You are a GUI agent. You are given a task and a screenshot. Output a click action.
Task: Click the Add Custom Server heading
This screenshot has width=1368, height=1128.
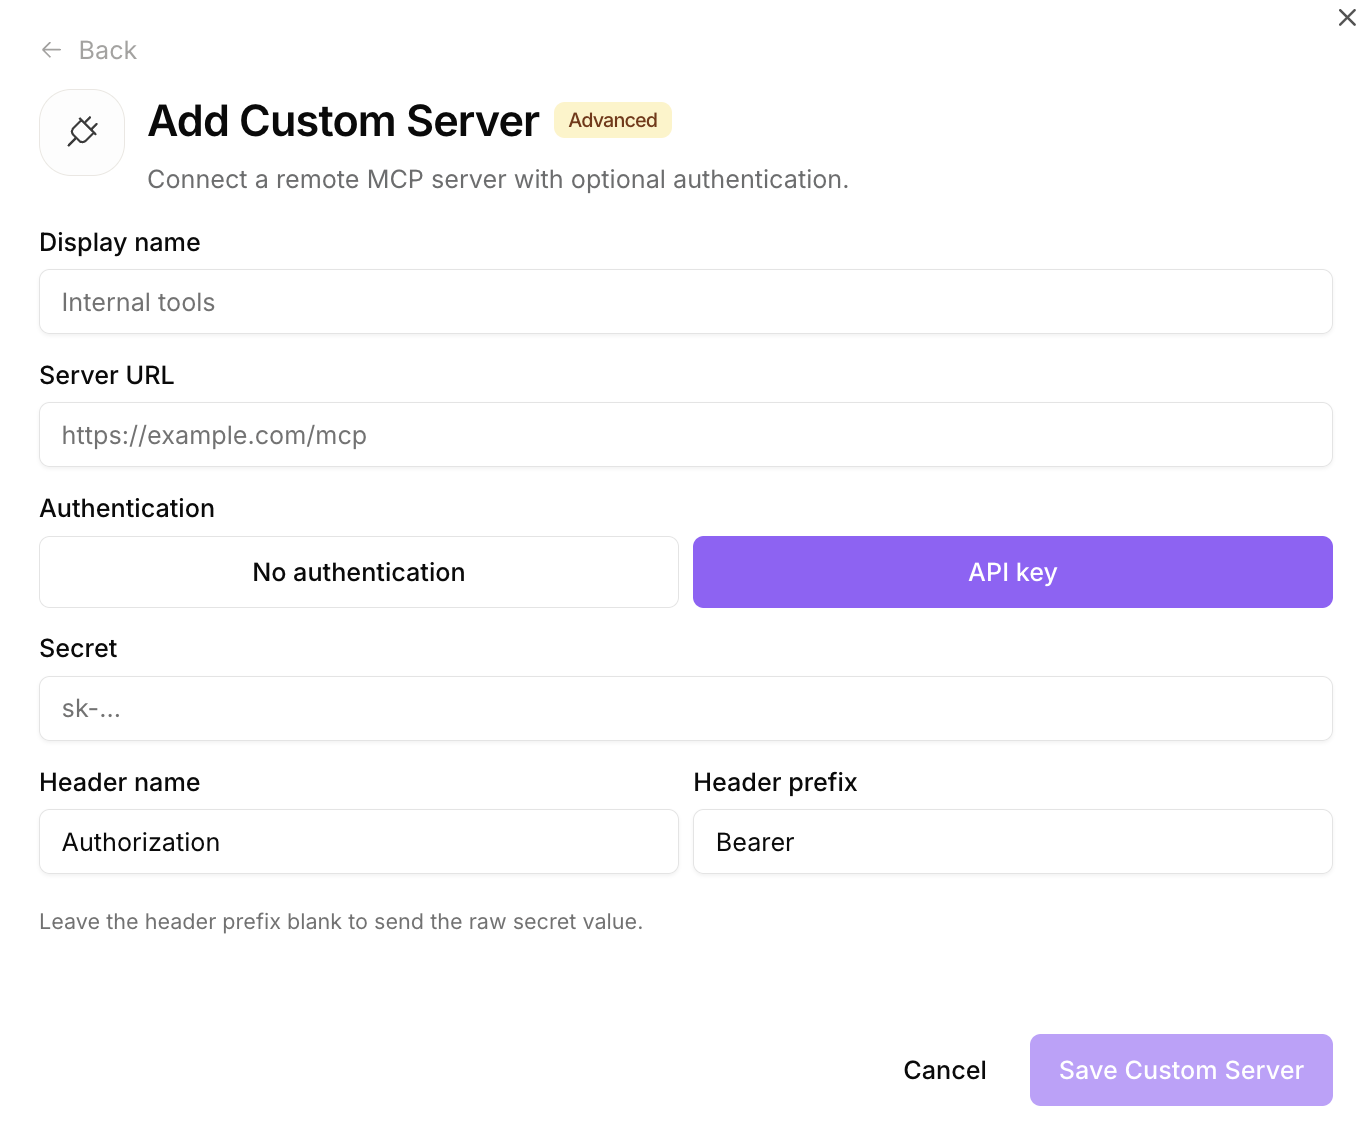coord(343,121)
